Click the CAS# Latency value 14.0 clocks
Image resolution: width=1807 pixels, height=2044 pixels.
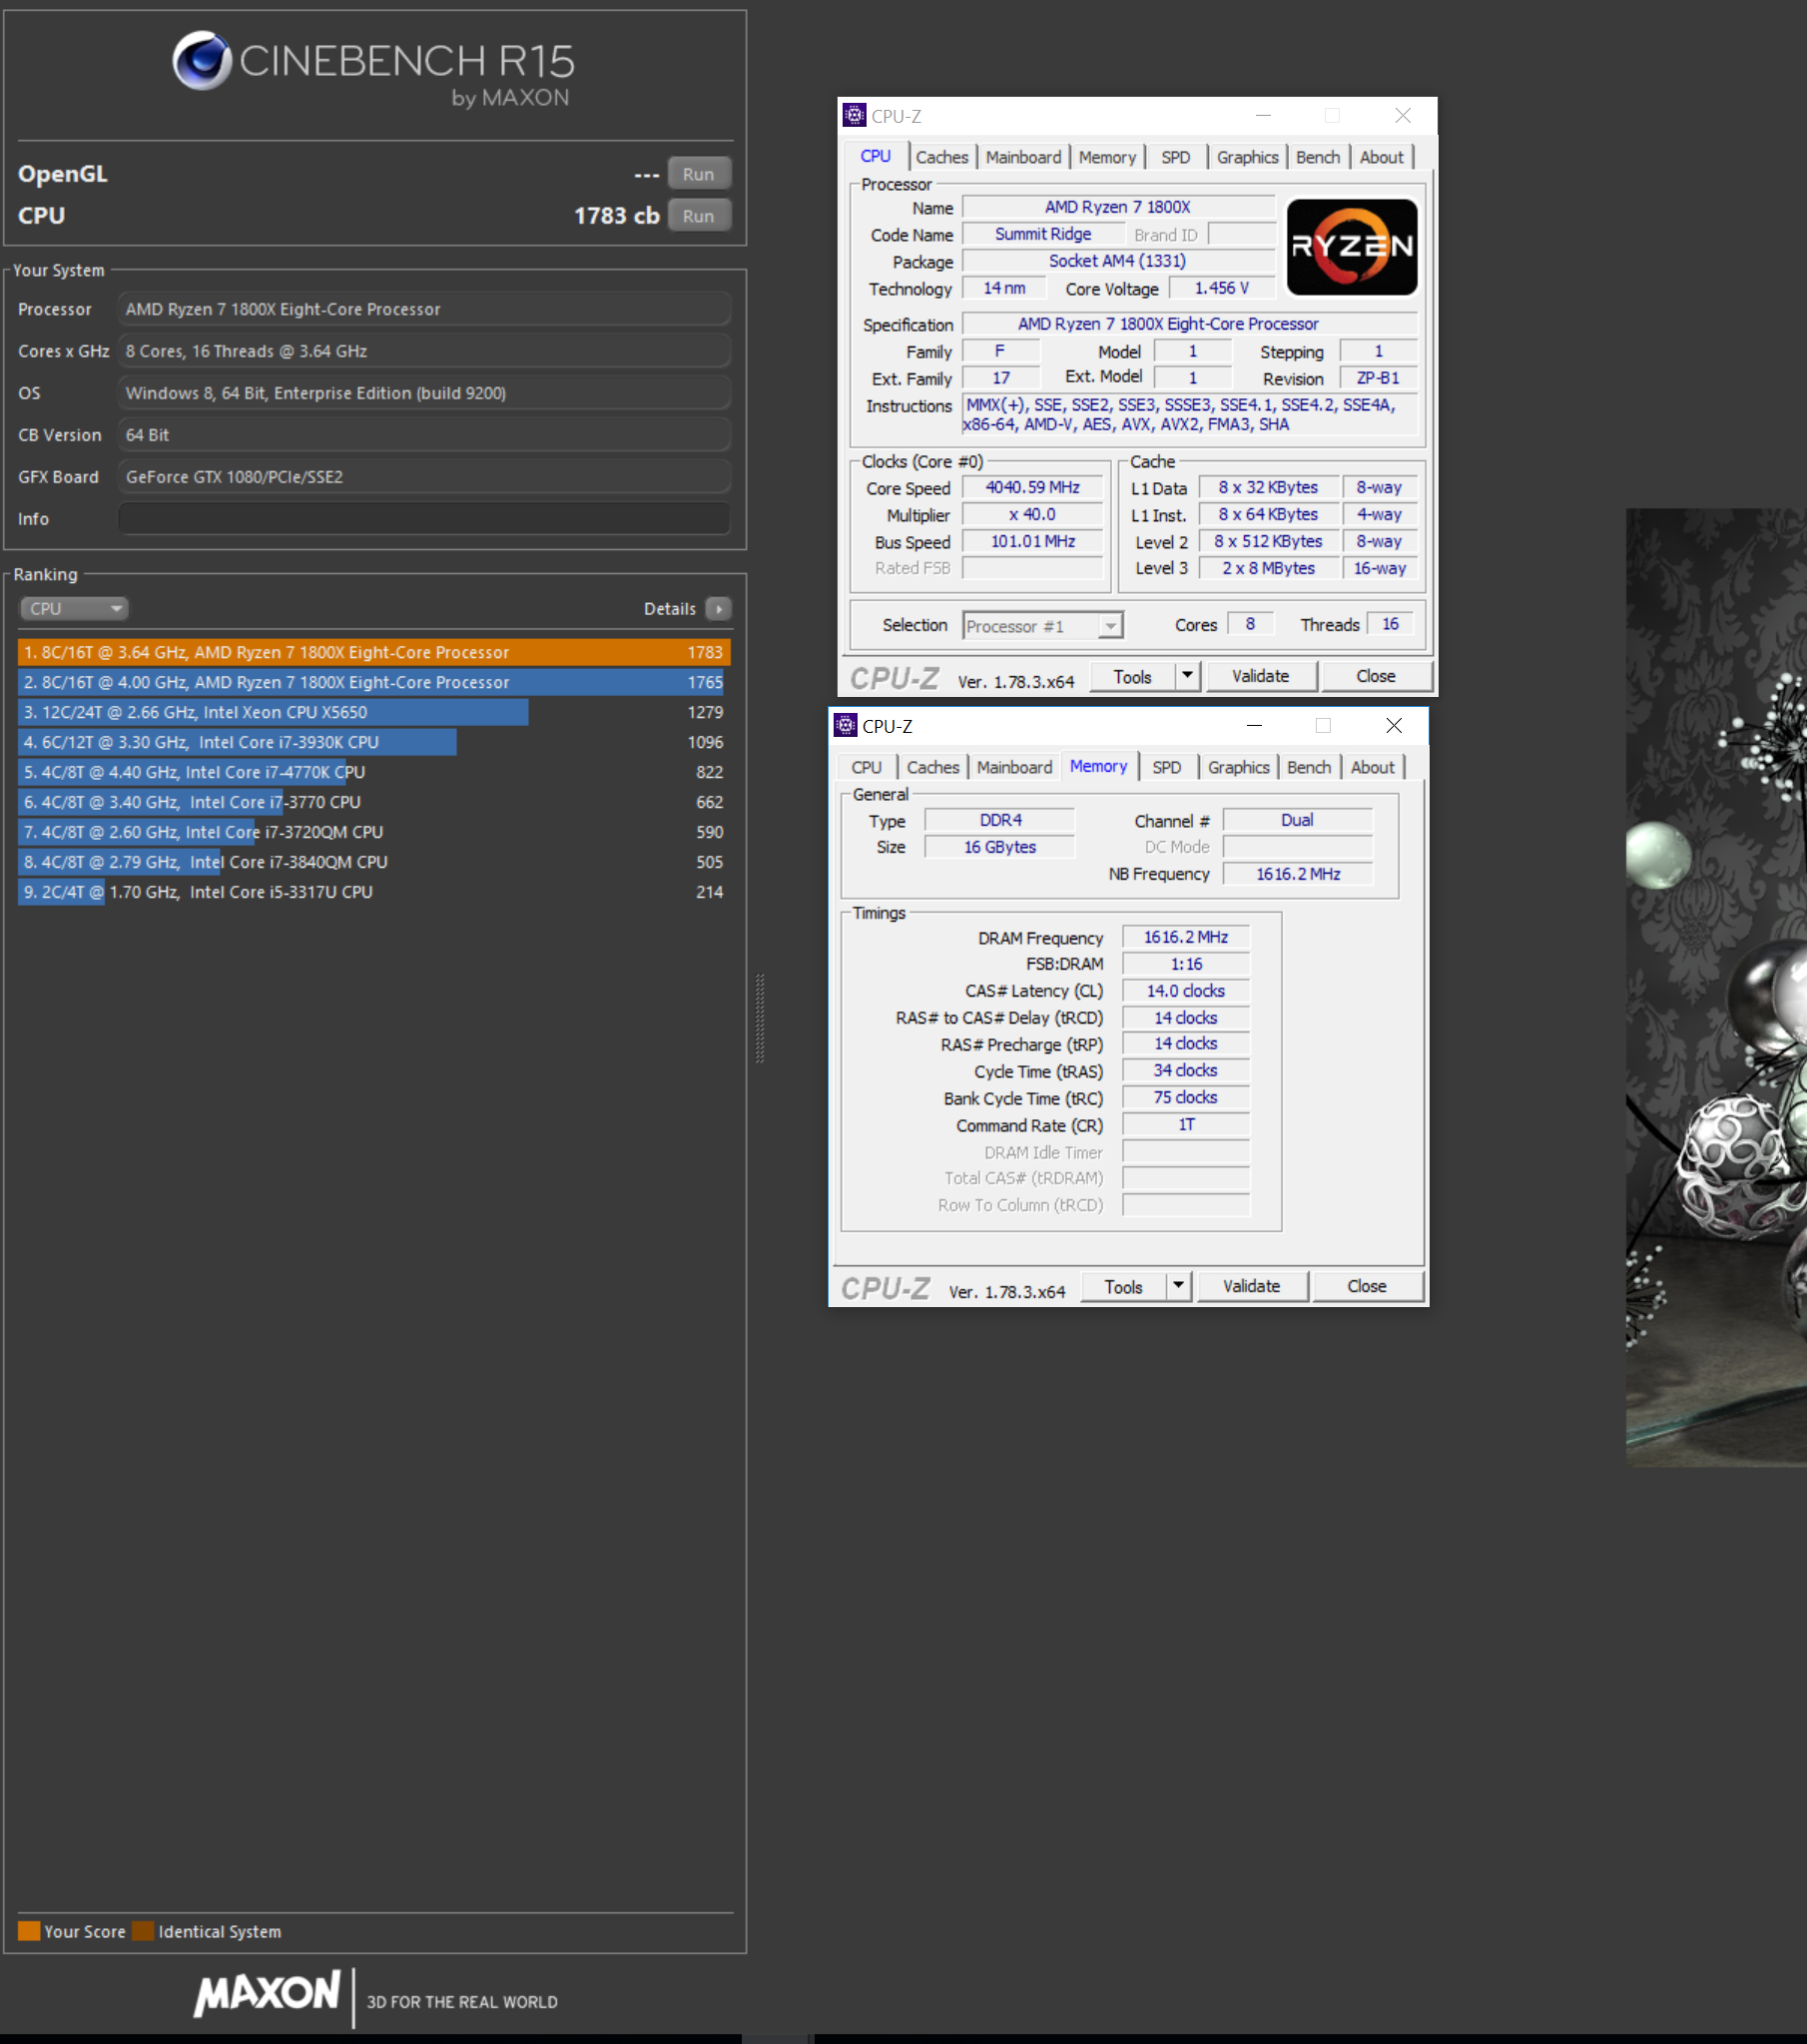[1186, 991]
